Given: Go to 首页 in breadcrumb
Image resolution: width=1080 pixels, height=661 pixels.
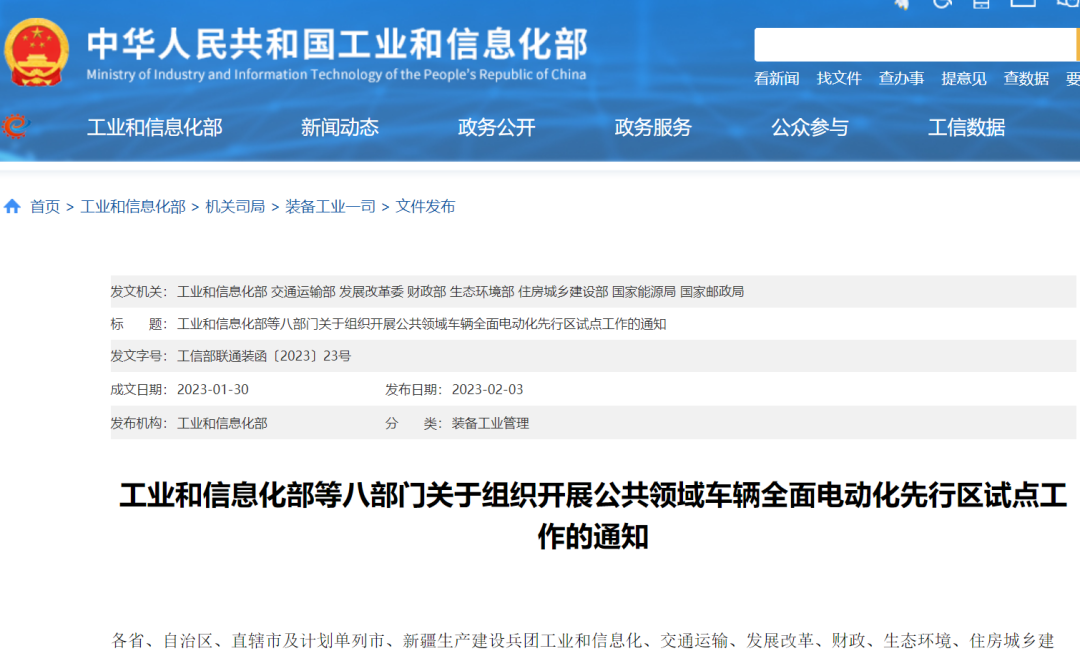Looking at the screenshot, I should [x=45, y=207].
